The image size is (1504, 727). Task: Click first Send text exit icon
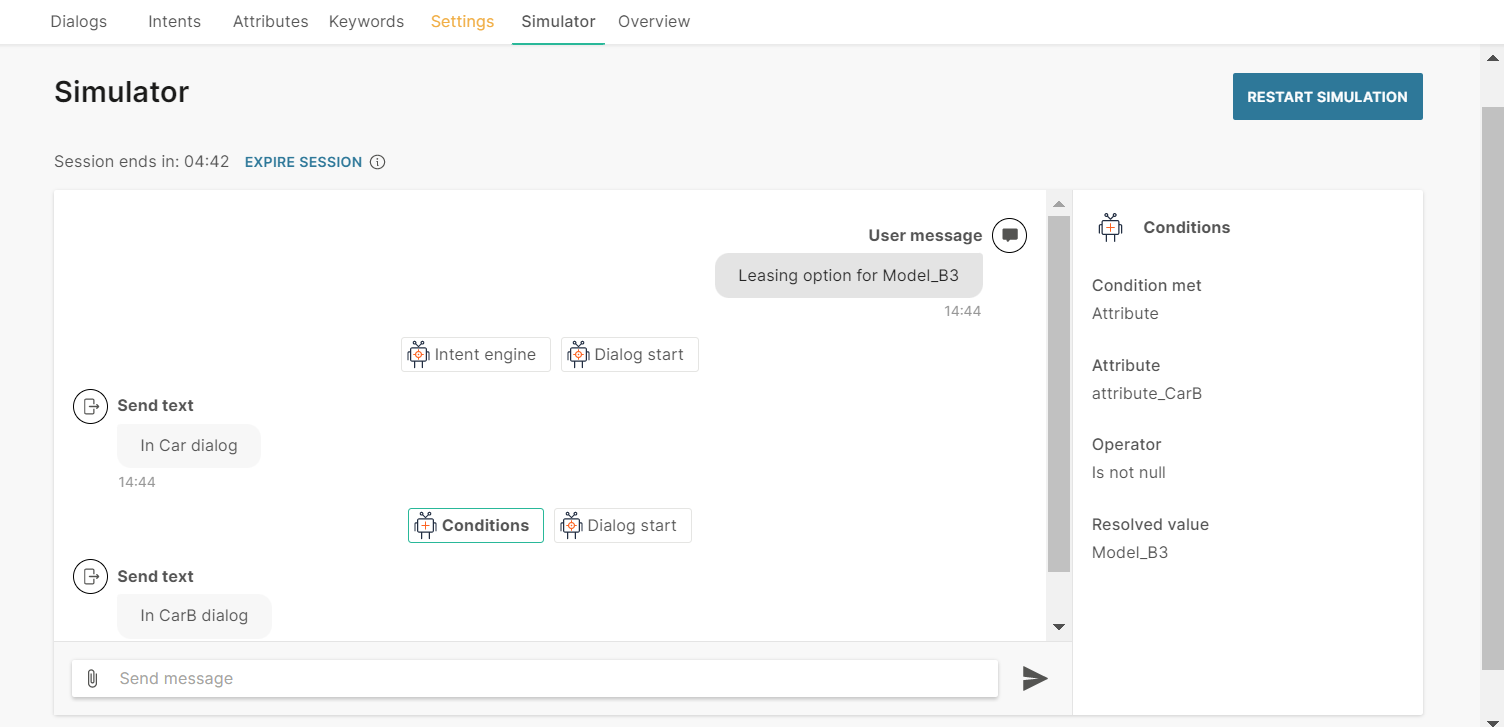click(91, 406)
